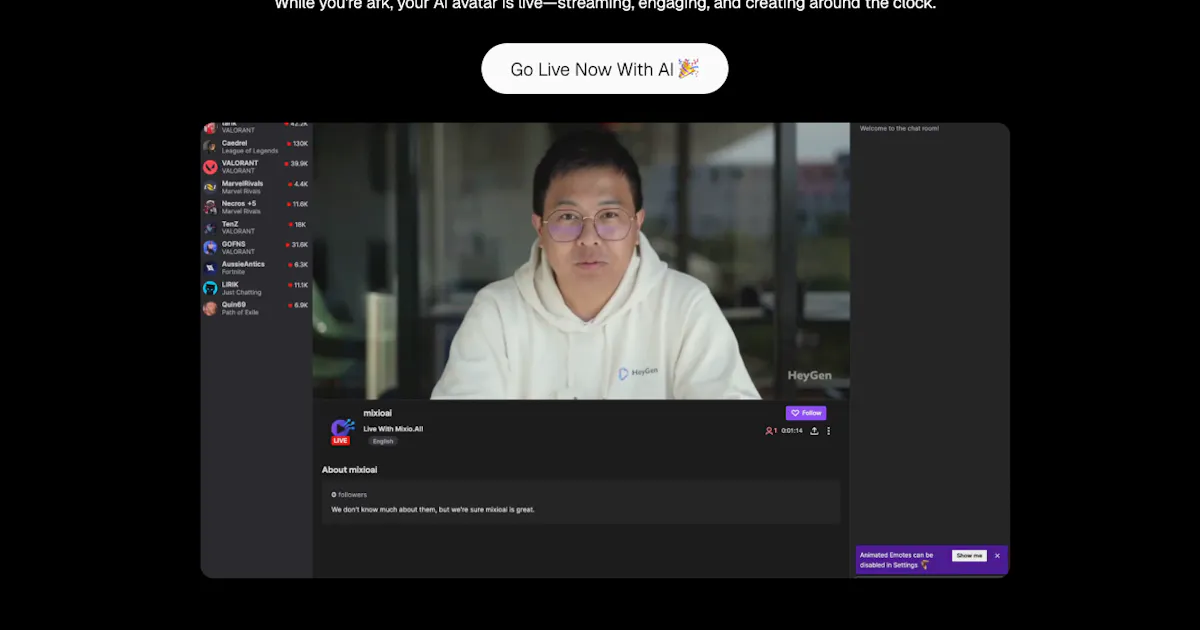Open the mixioai channel avatar
The image size is (1200, 630).
[x=341, y=430]
